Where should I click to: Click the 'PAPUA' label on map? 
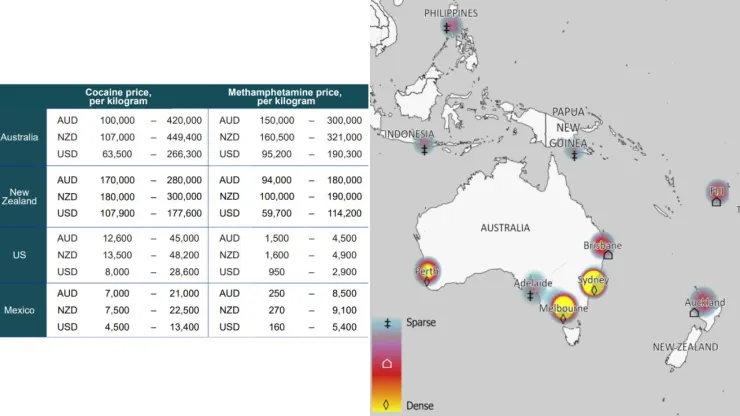(568, 112)
